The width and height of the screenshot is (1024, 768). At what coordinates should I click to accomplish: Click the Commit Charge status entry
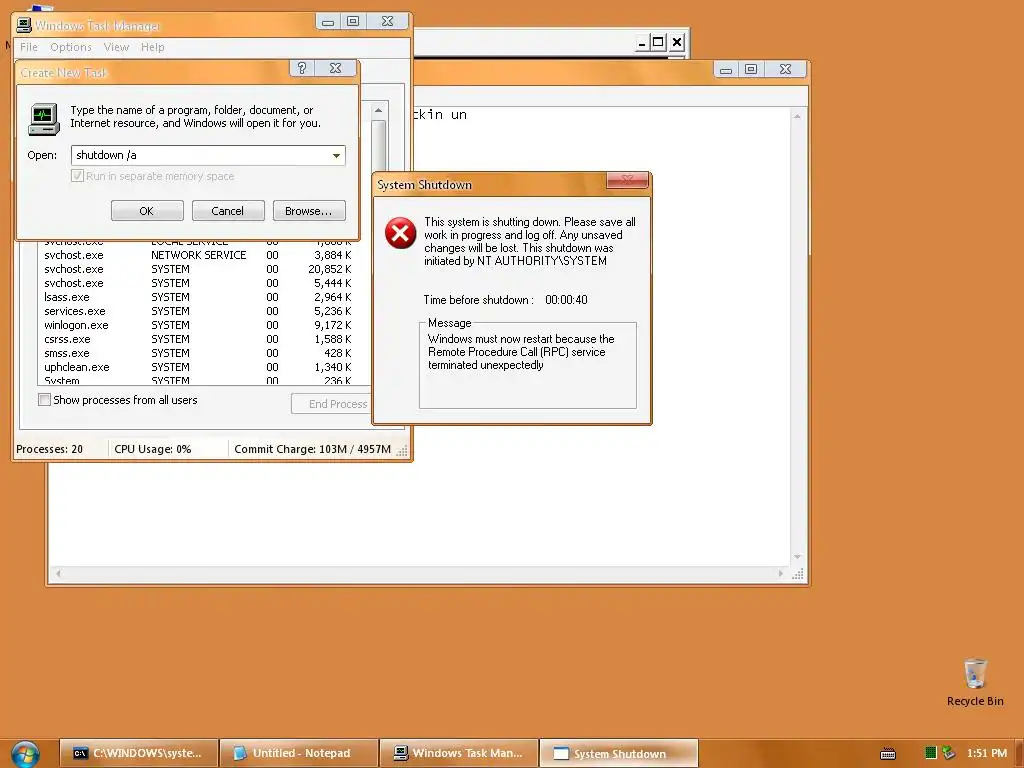(312, 449)
